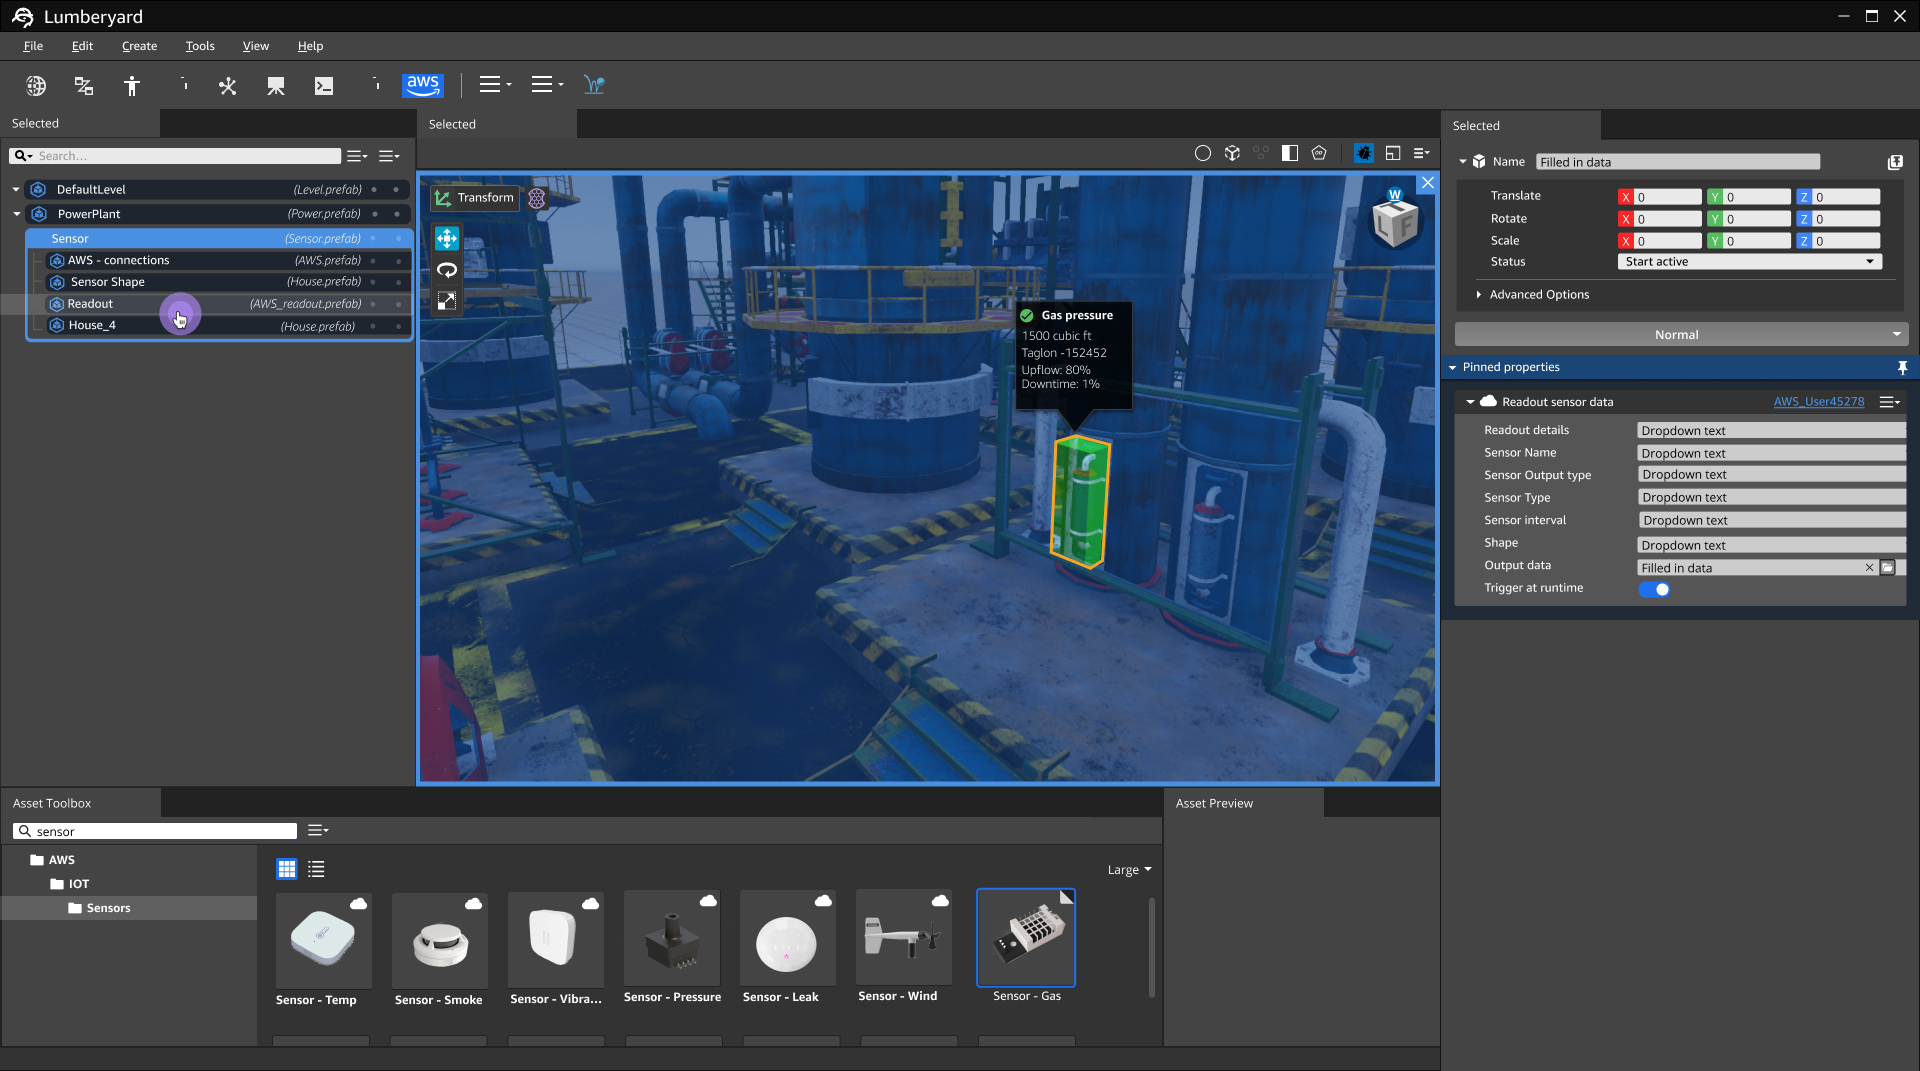Select the rotate gizmo tool in viewport
The height and width of the screenshot is (1071, 1920).
point(447,270)
